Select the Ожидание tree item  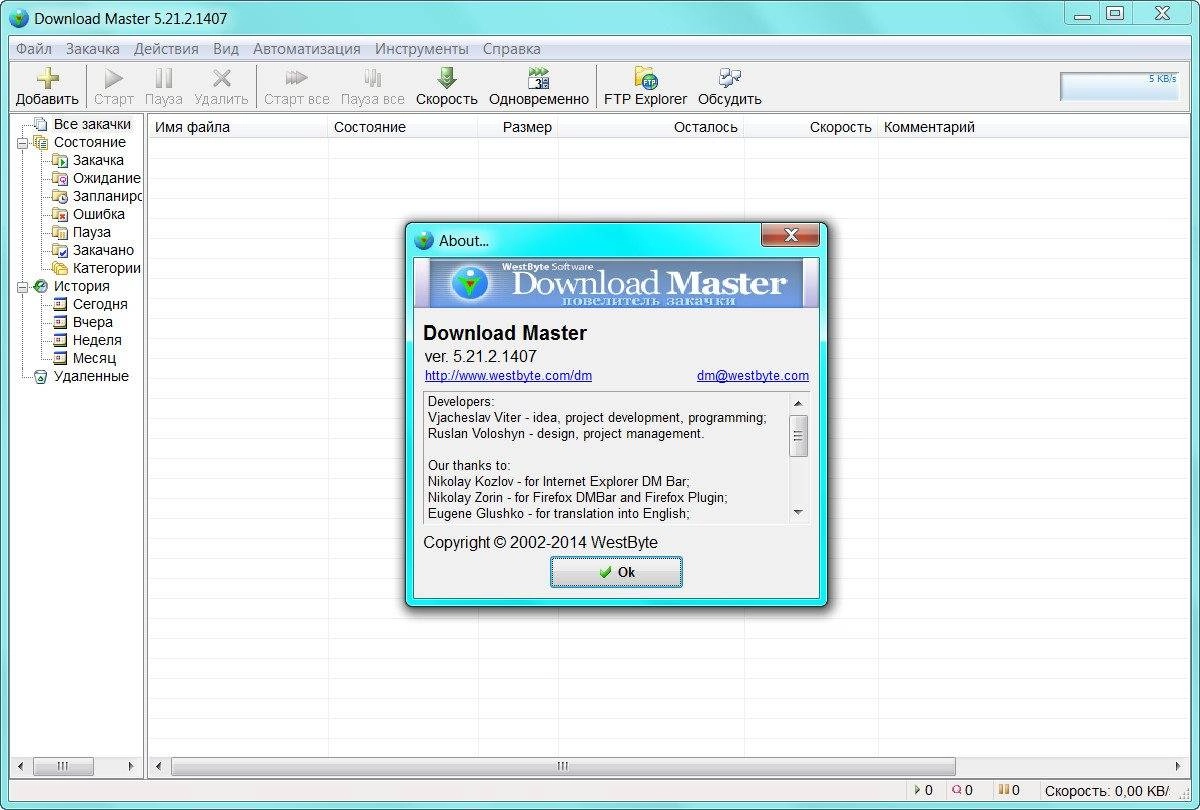[x=106, y=178]
